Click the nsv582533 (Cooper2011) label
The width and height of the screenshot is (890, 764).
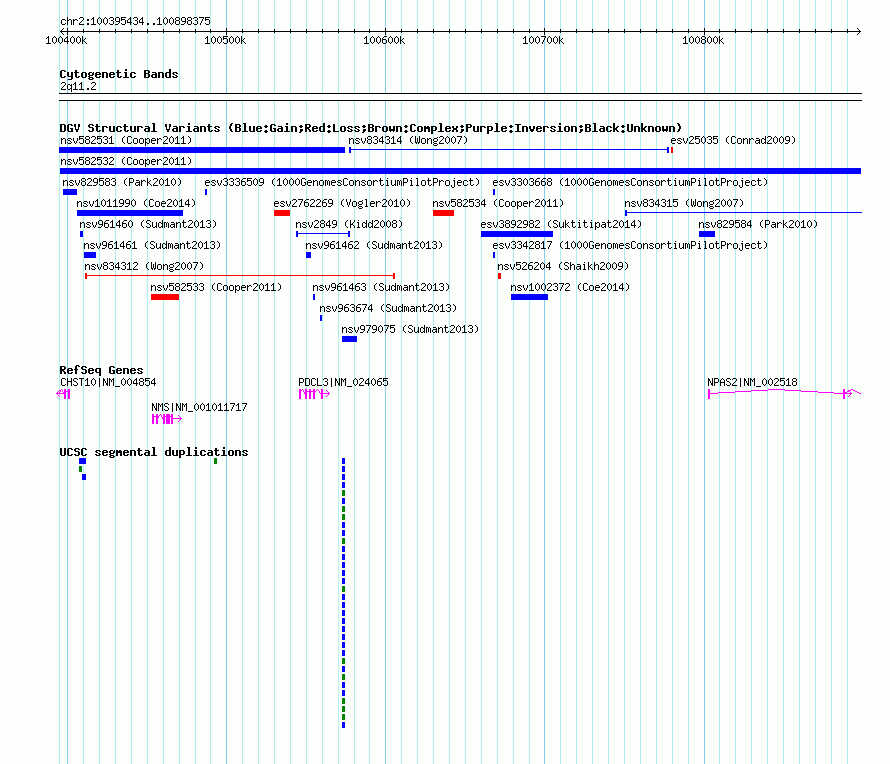tap(216, 287)
